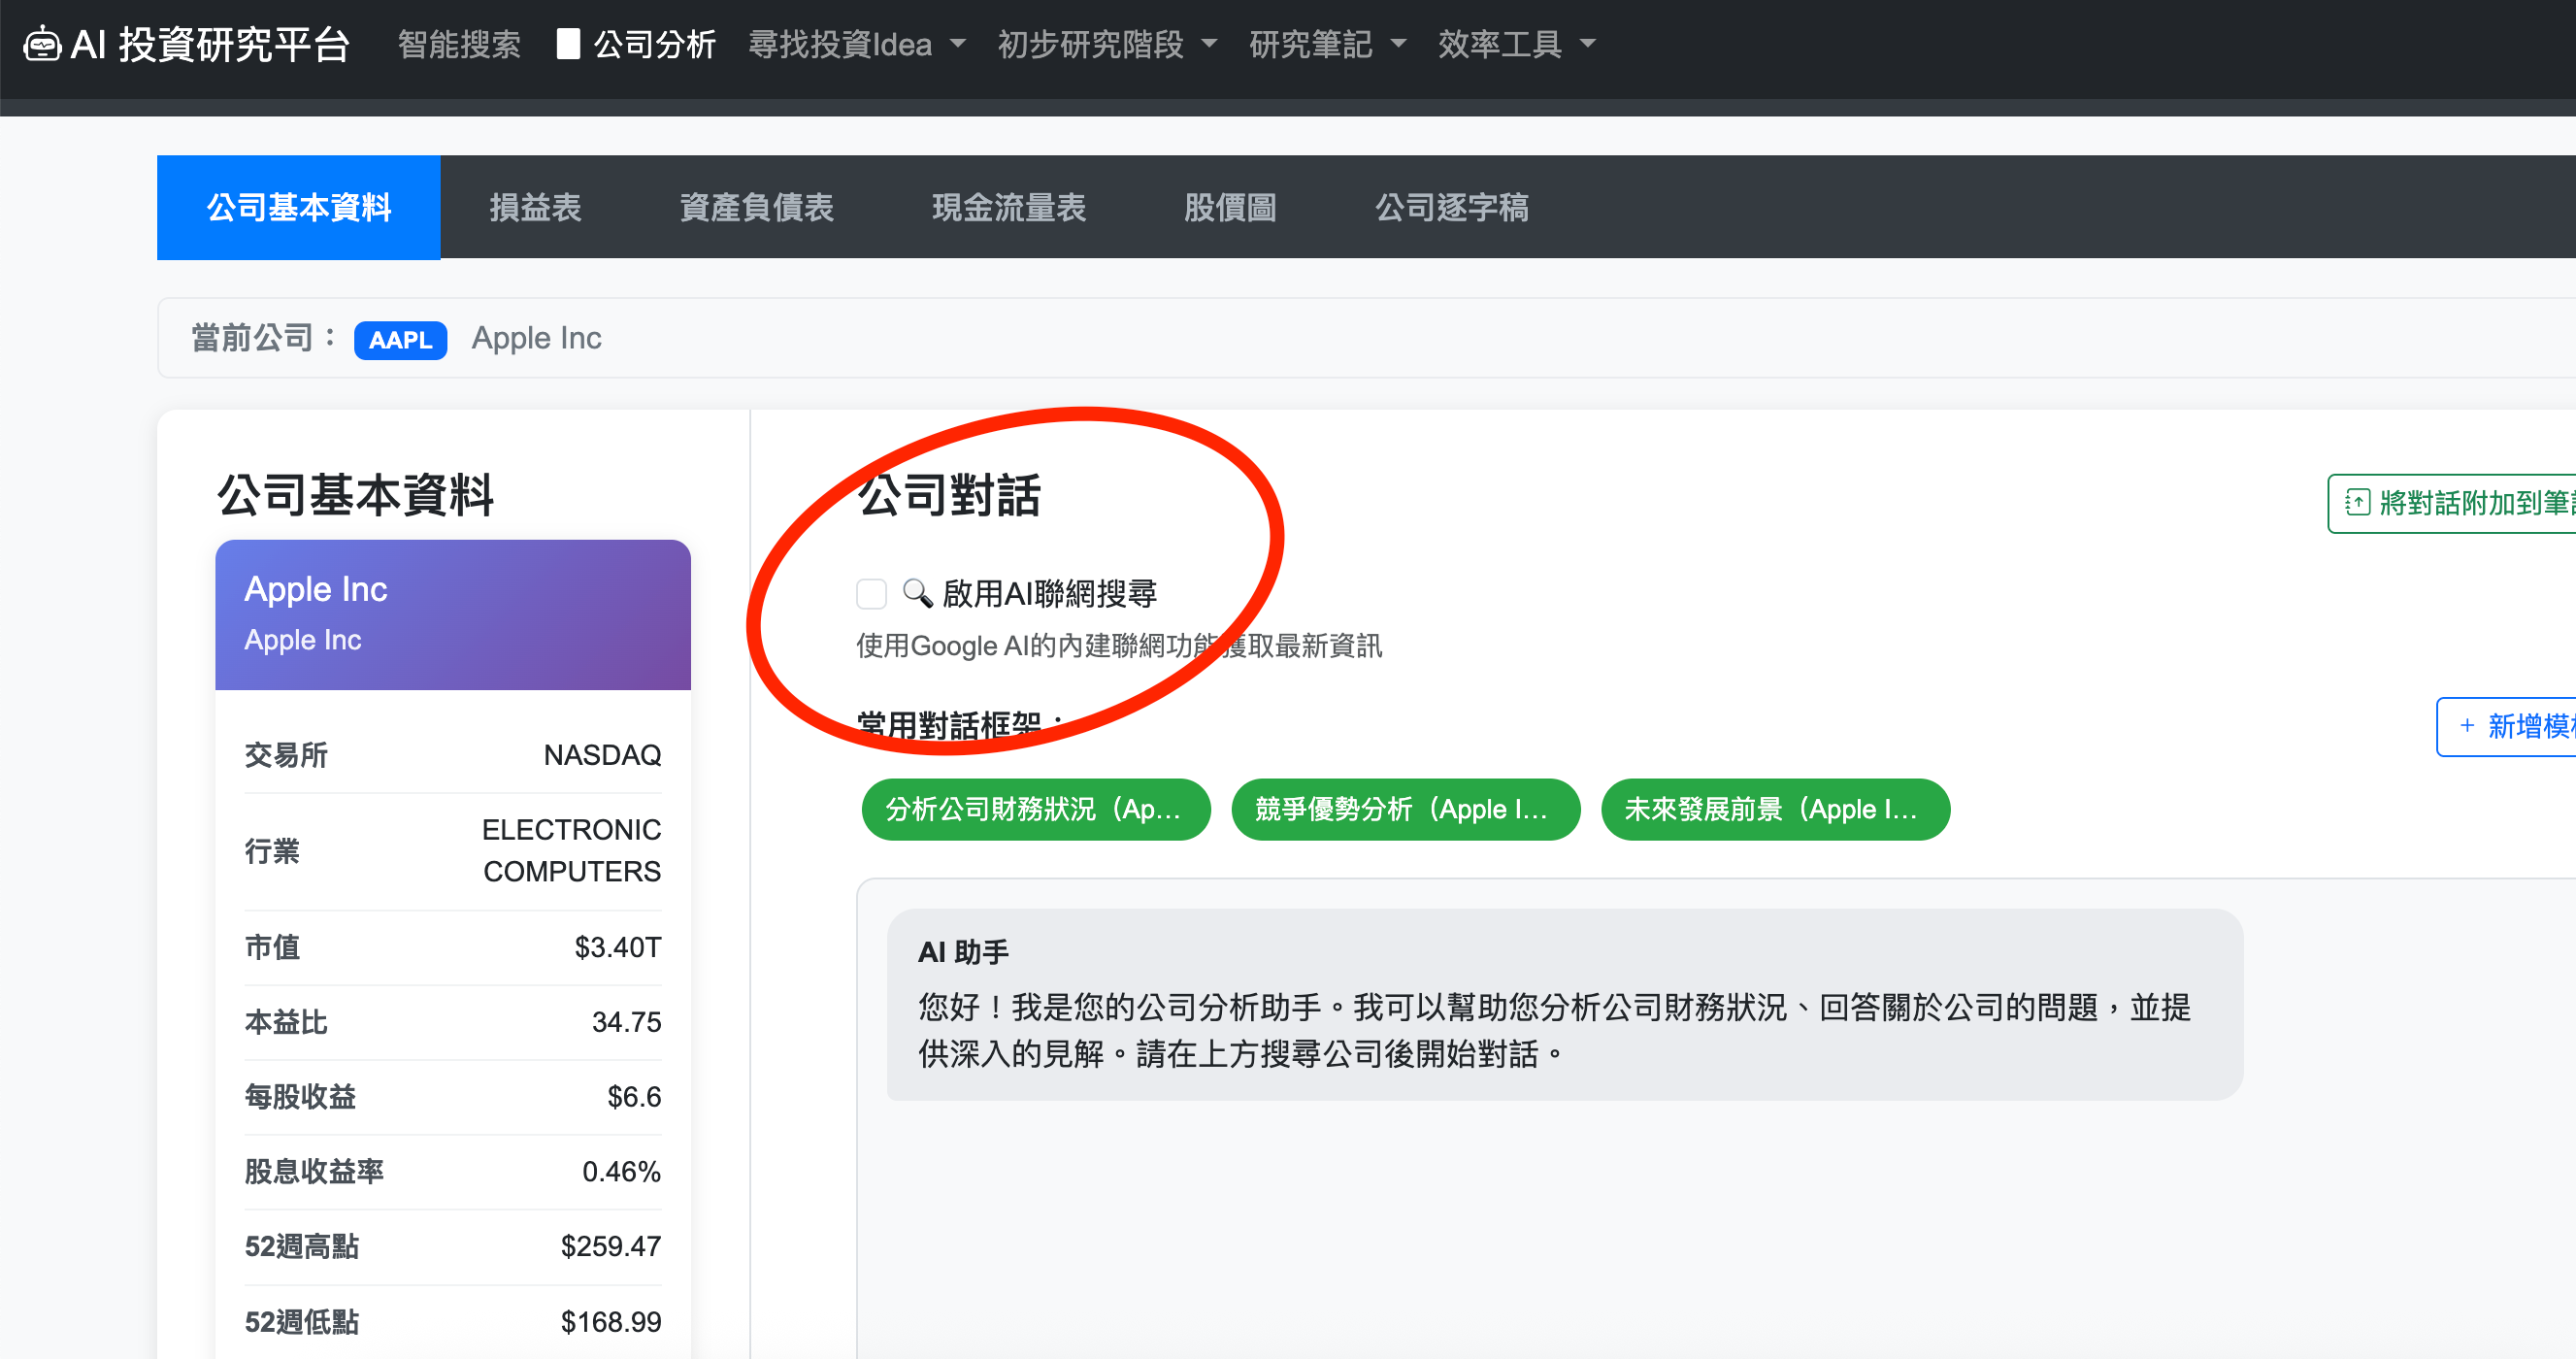Enable the AI聯網搜尋 checkbox
The image size is (2576, 1359).
[871, 594]
